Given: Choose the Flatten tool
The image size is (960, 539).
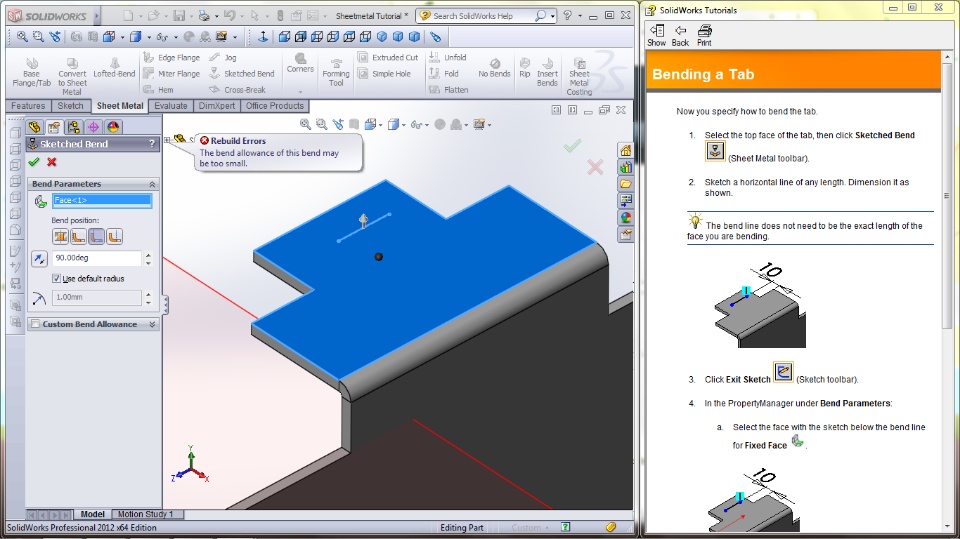Looking at the screenshot, I should click(x=449, y=89).
